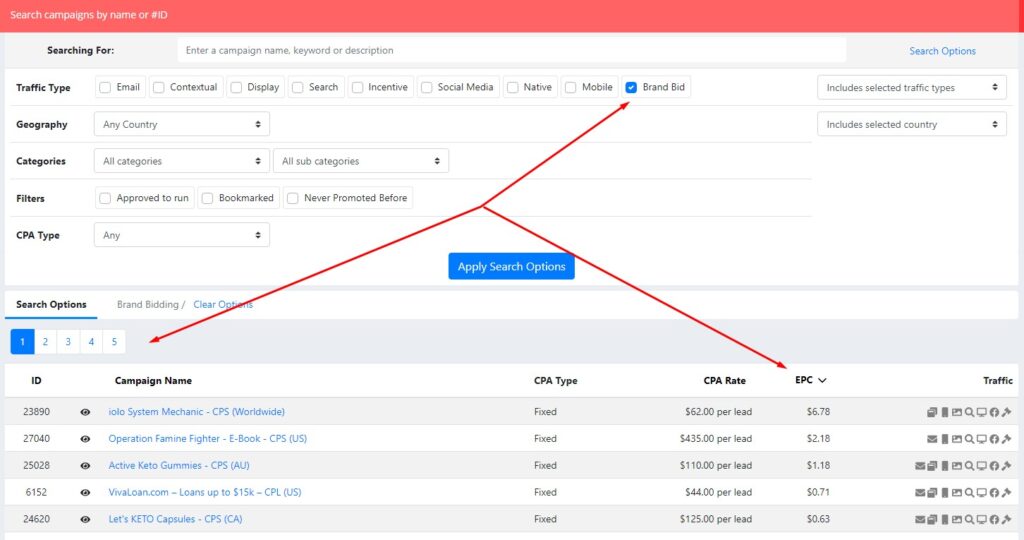The width and height of the screenshot is (1024, 540).
Task: Click the mobile phone icon in iolo System Mechanic row
Action: 945,412
